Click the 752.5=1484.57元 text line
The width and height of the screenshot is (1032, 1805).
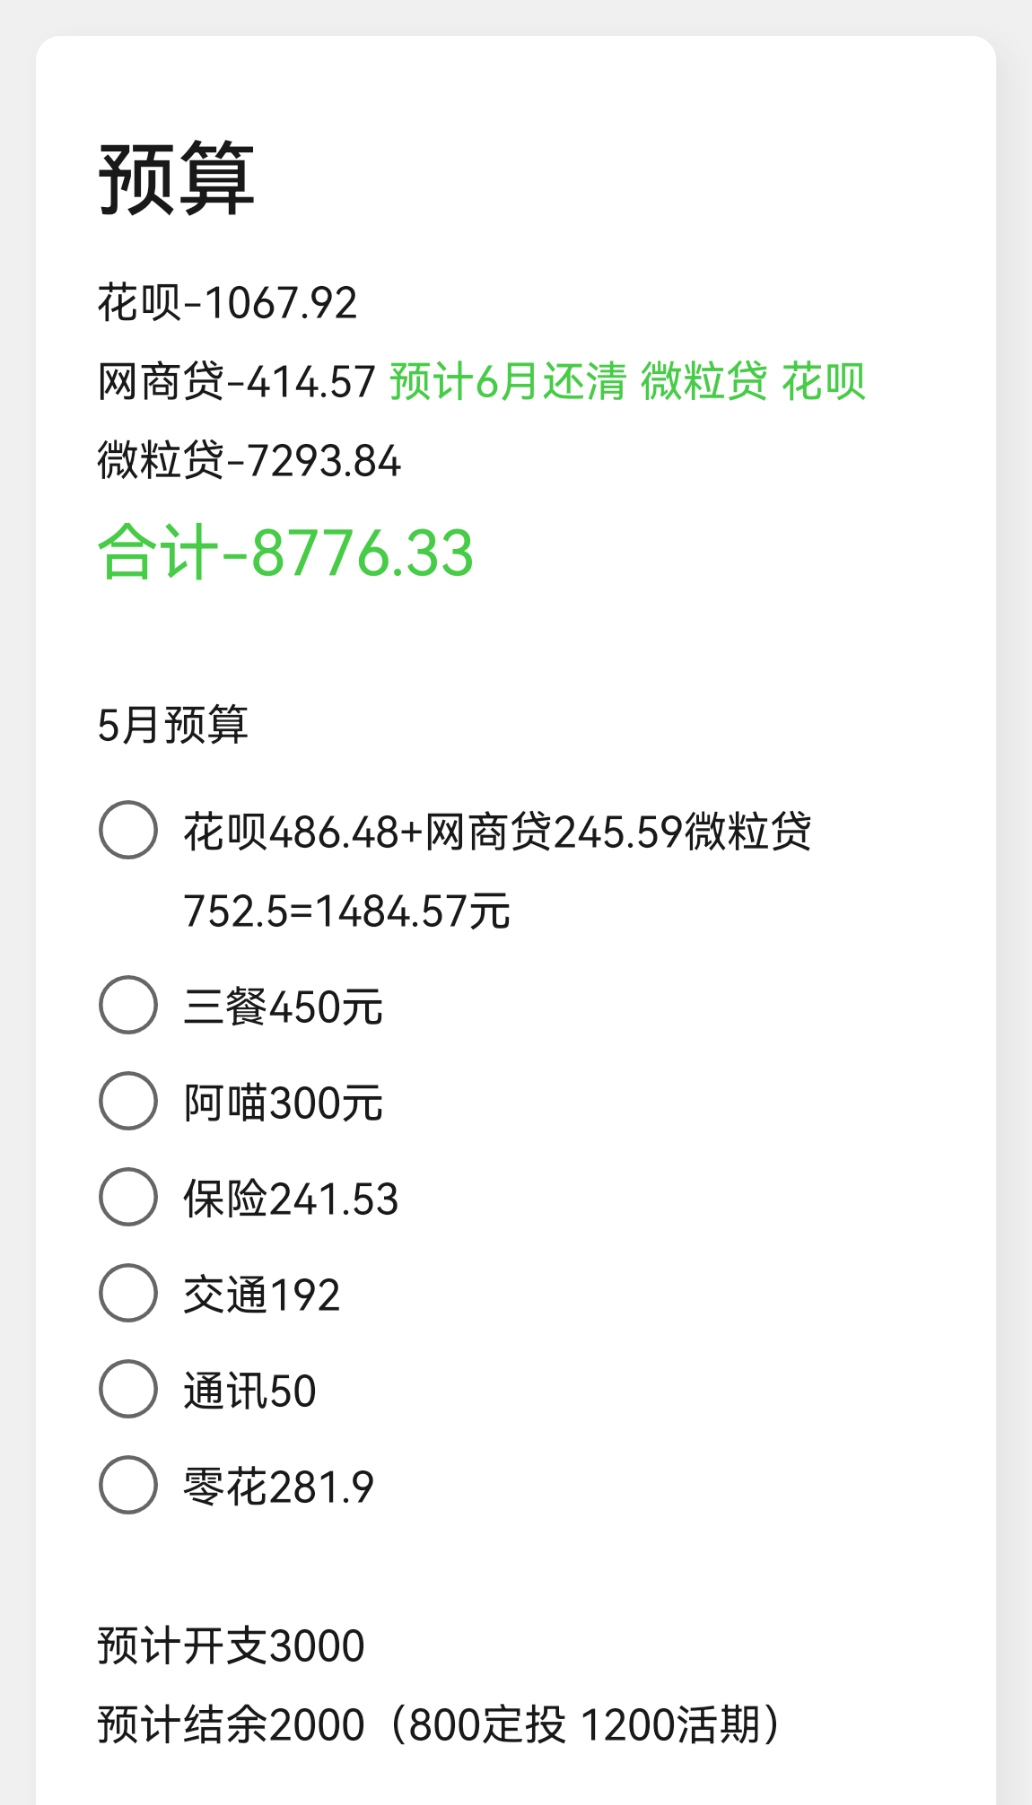point(347,911)
